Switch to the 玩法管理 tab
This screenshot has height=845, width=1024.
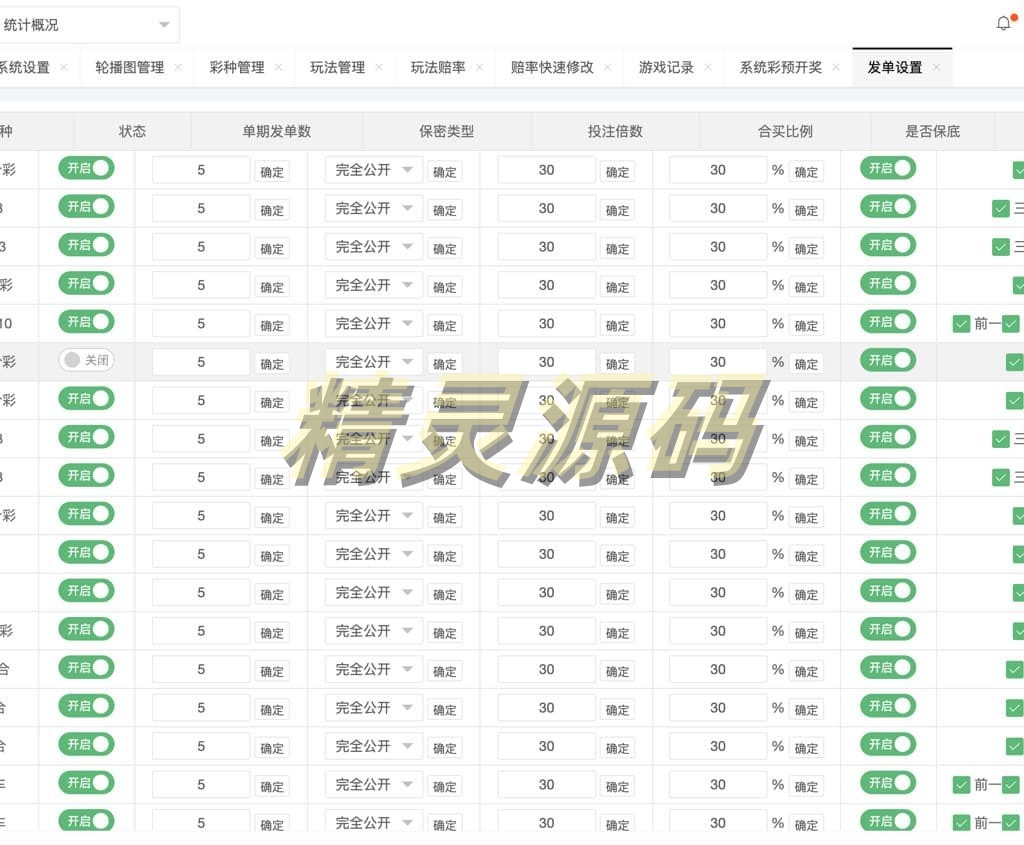pos(337,68)
